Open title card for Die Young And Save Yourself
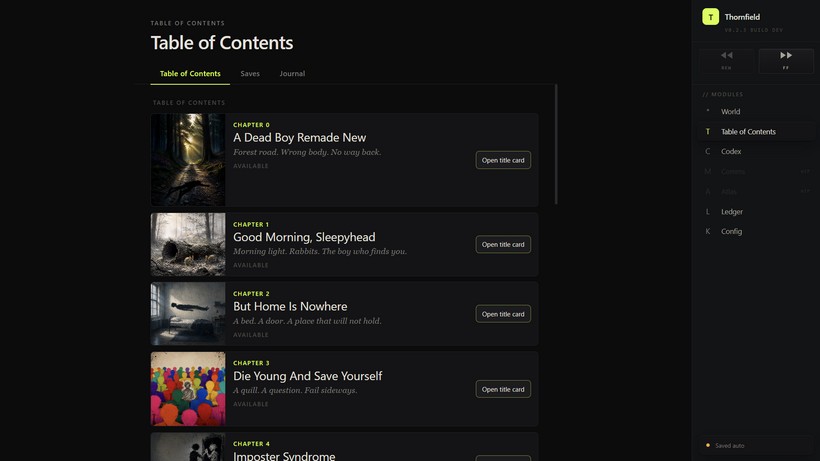820x461 pixels. [x=503, y=389]
